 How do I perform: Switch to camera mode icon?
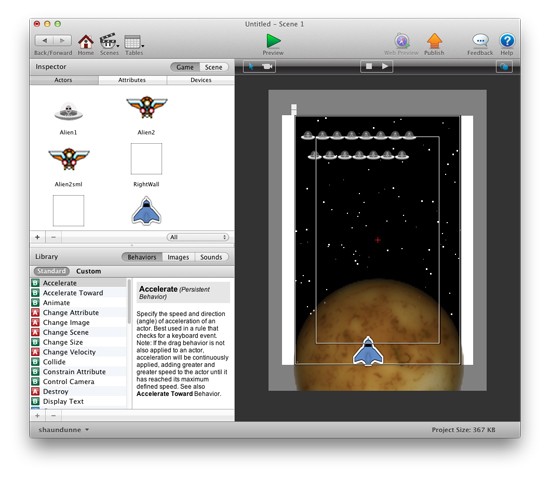267,66
